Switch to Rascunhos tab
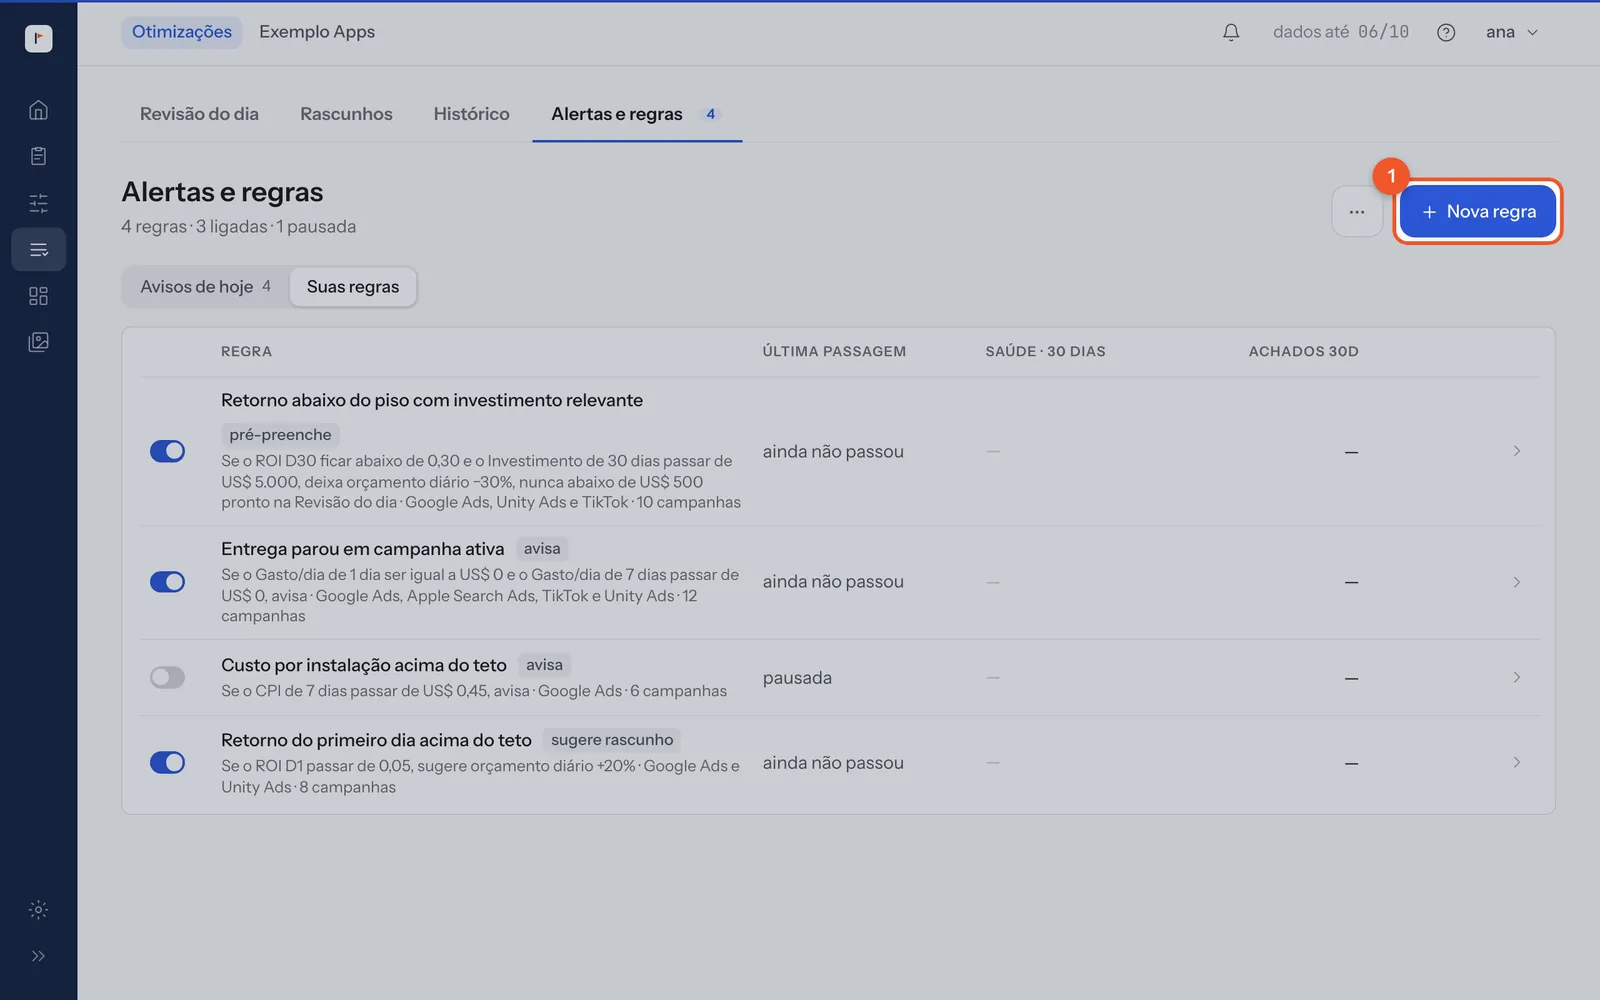The height and width of the screenshot is (1000, 1600). [x=346, y=114]
